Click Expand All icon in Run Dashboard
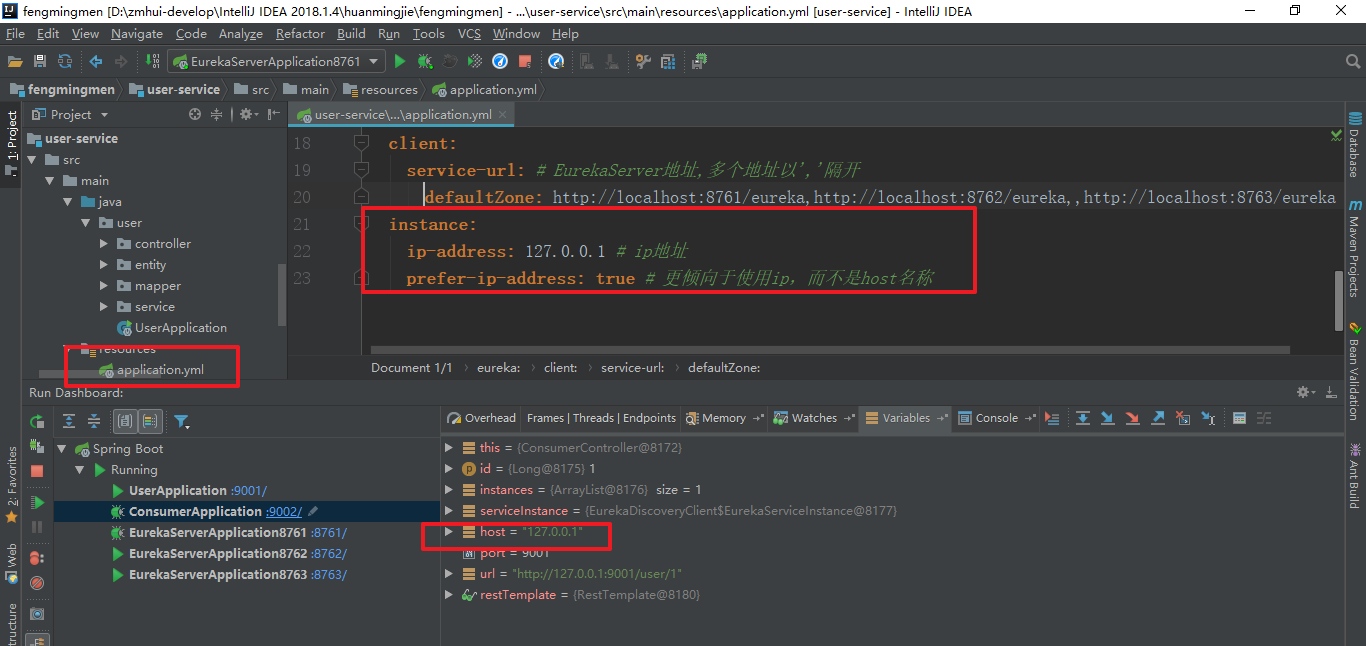 [x=69, y=421]
